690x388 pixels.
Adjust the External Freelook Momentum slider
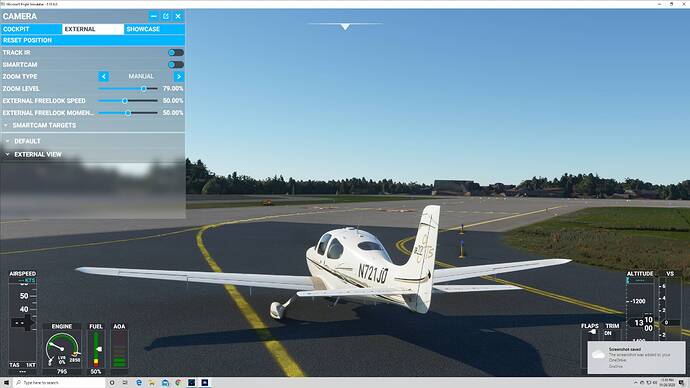click(x=128, y=113)
